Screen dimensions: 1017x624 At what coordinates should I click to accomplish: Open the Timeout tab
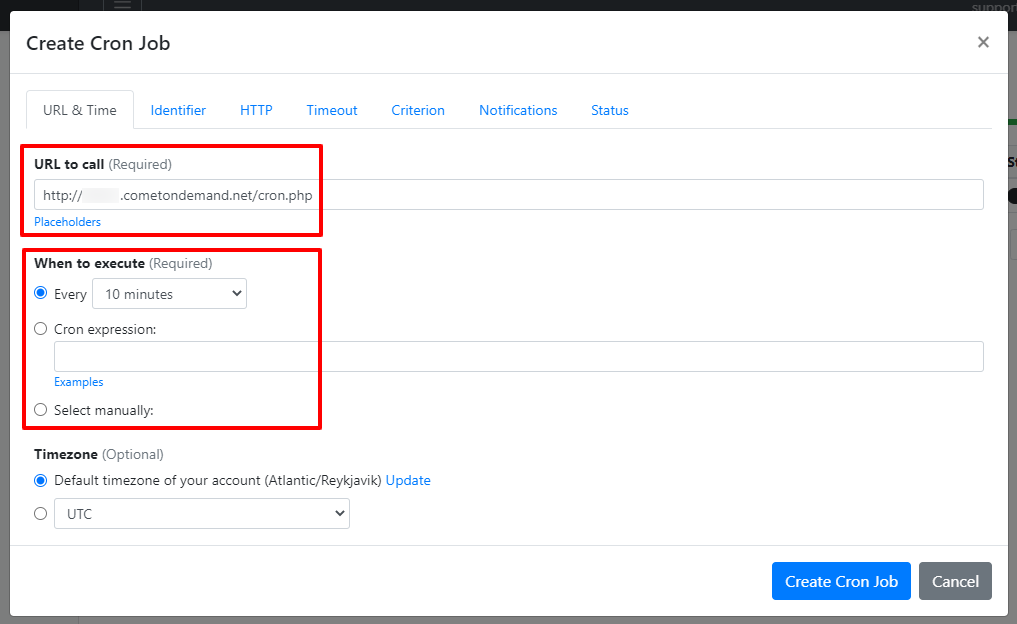(x=332, y=110)
